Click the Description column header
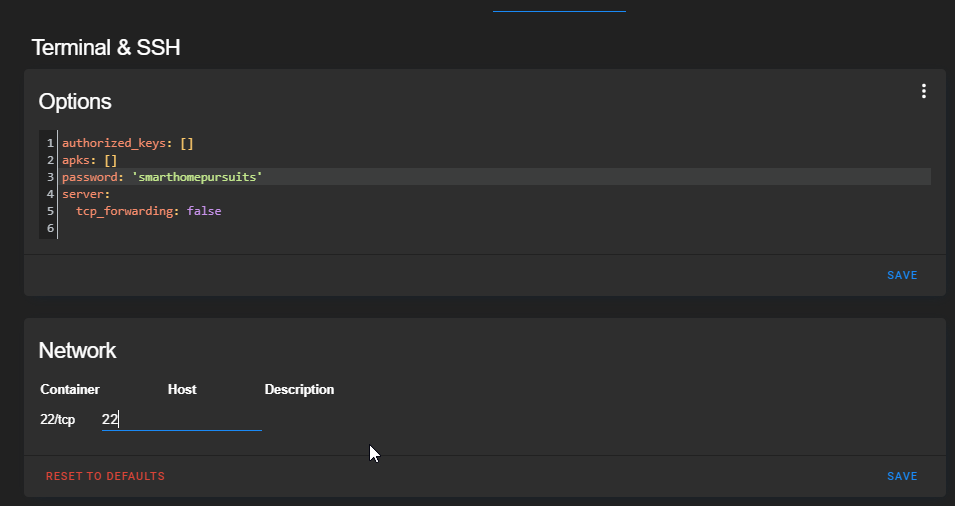This screenshot has height=506, width=955. pyautogui.click(x=299, y=389)
